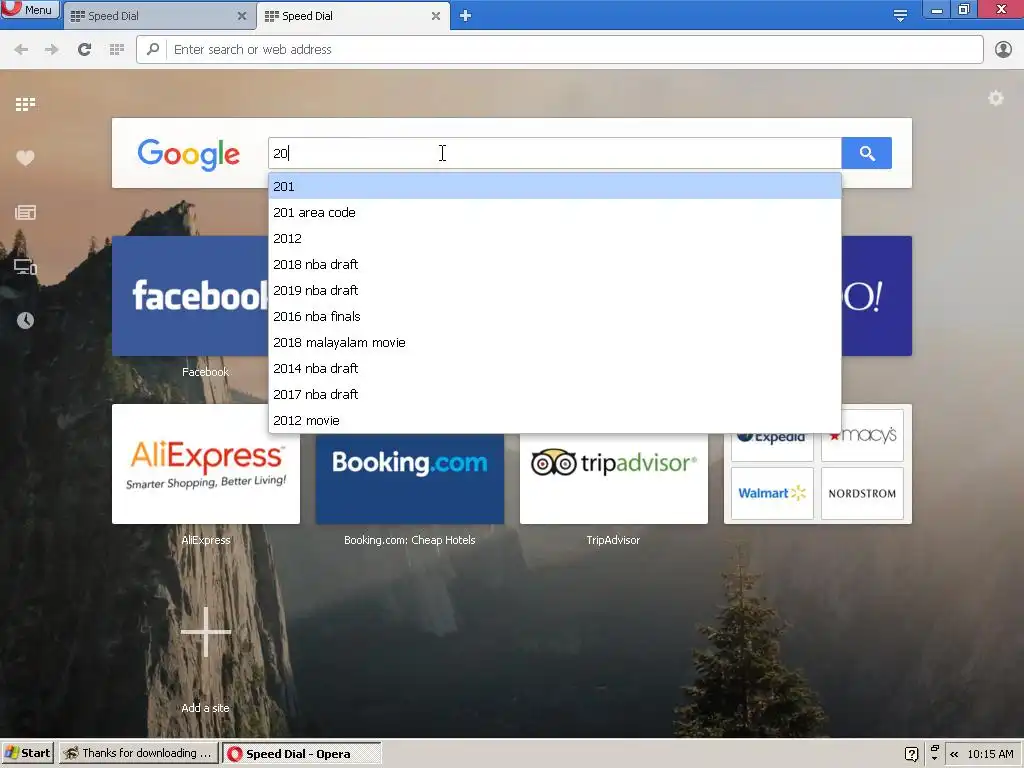Open the TripAdvisor speed dial tile
Viewport: 1024px width, 768px height.
pos(613,479)
